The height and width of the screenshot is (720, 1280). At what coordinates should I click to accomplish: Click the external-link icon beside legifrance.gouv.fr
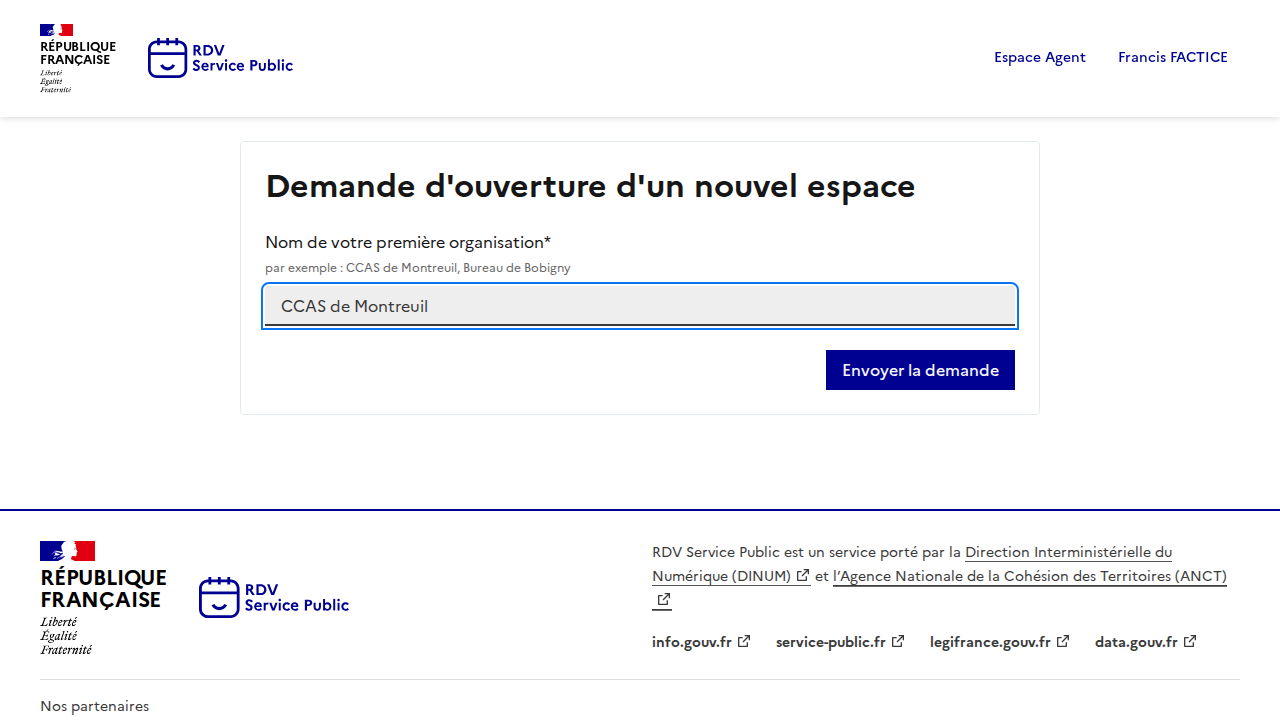(x=1063, y=642)
